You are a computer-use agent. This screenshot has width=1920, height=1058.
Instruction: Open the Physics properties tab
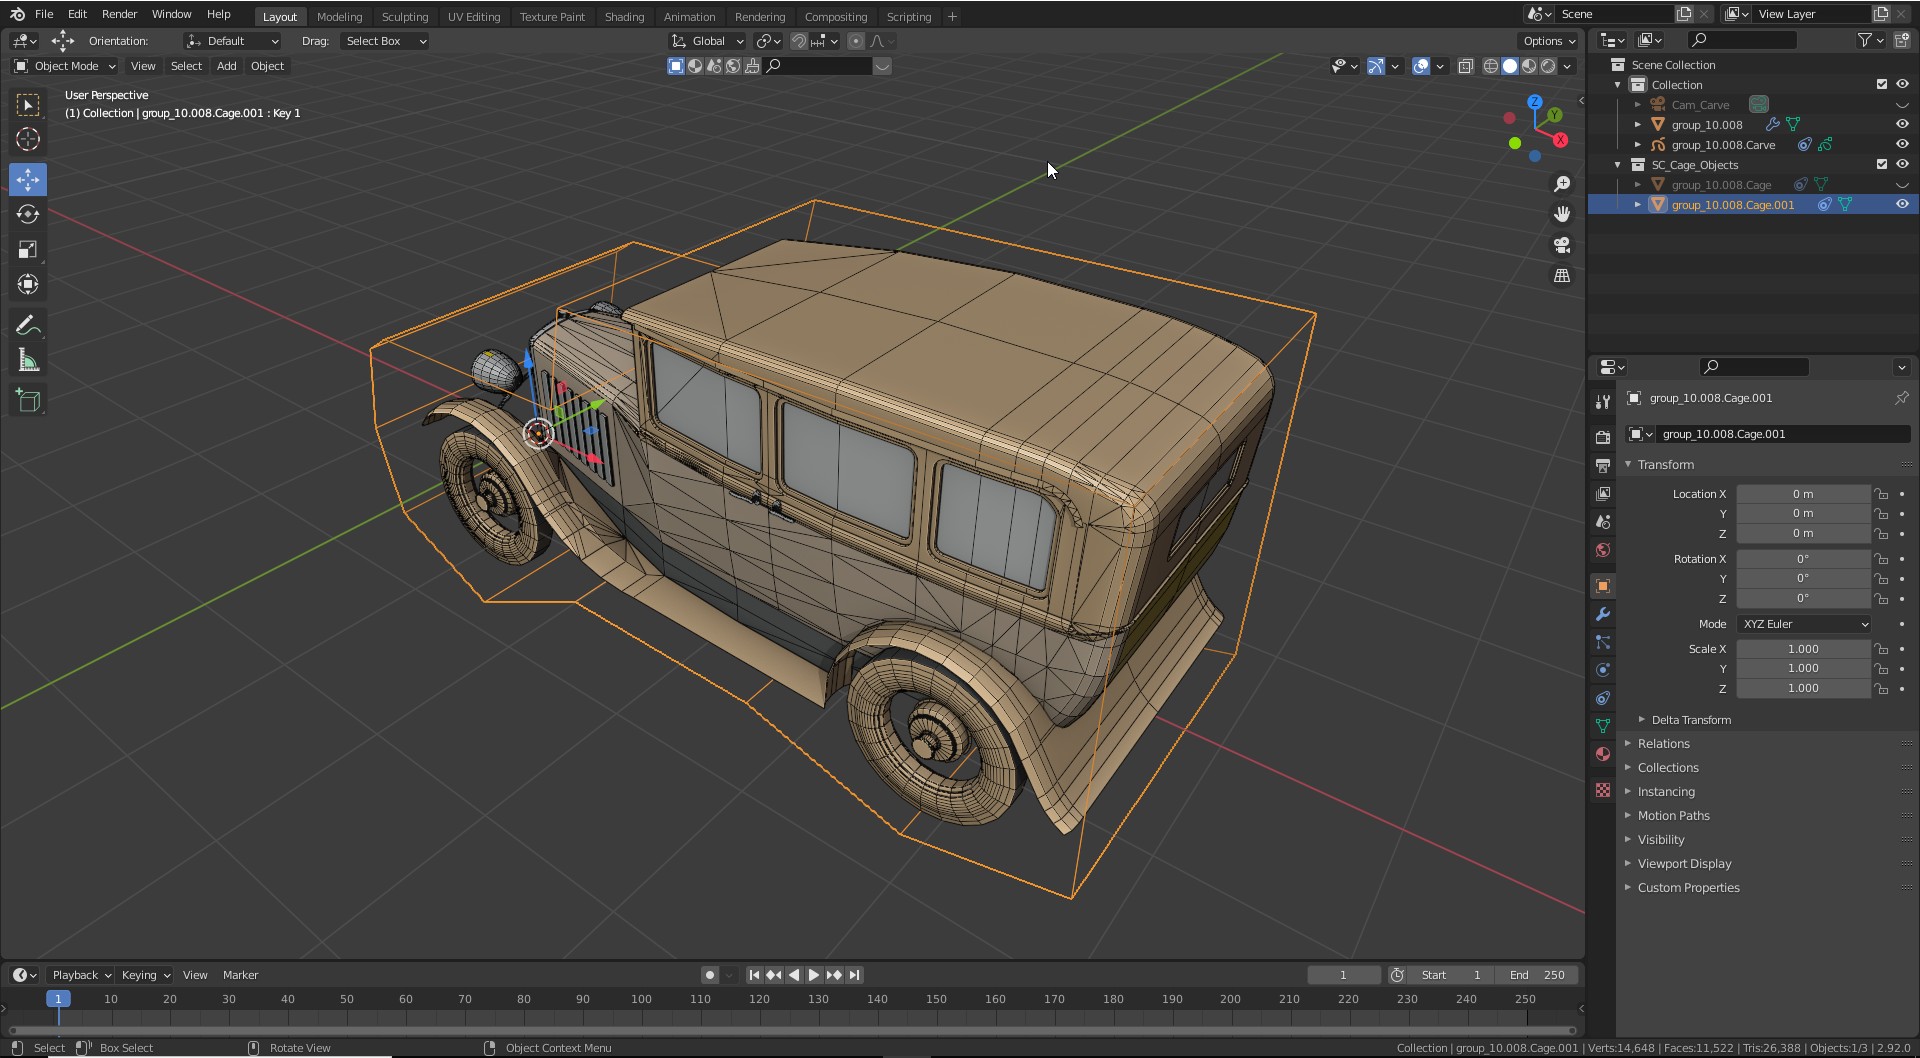point(1603,670)
